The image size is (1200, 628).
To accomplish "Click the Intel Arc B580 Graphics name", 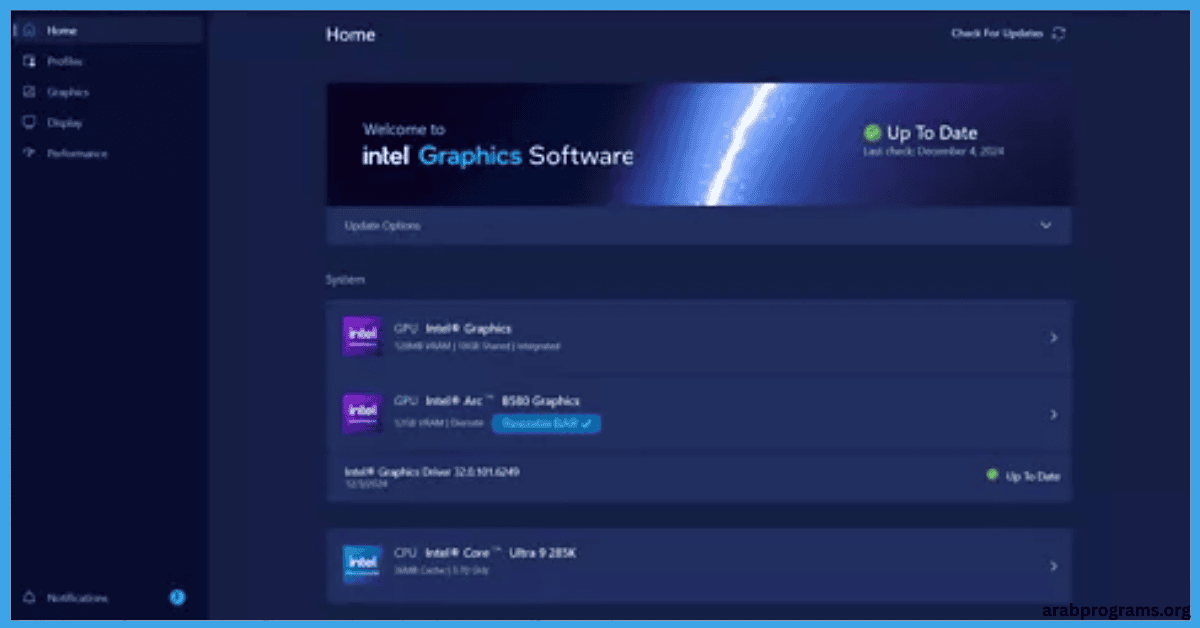I will 503,401.
